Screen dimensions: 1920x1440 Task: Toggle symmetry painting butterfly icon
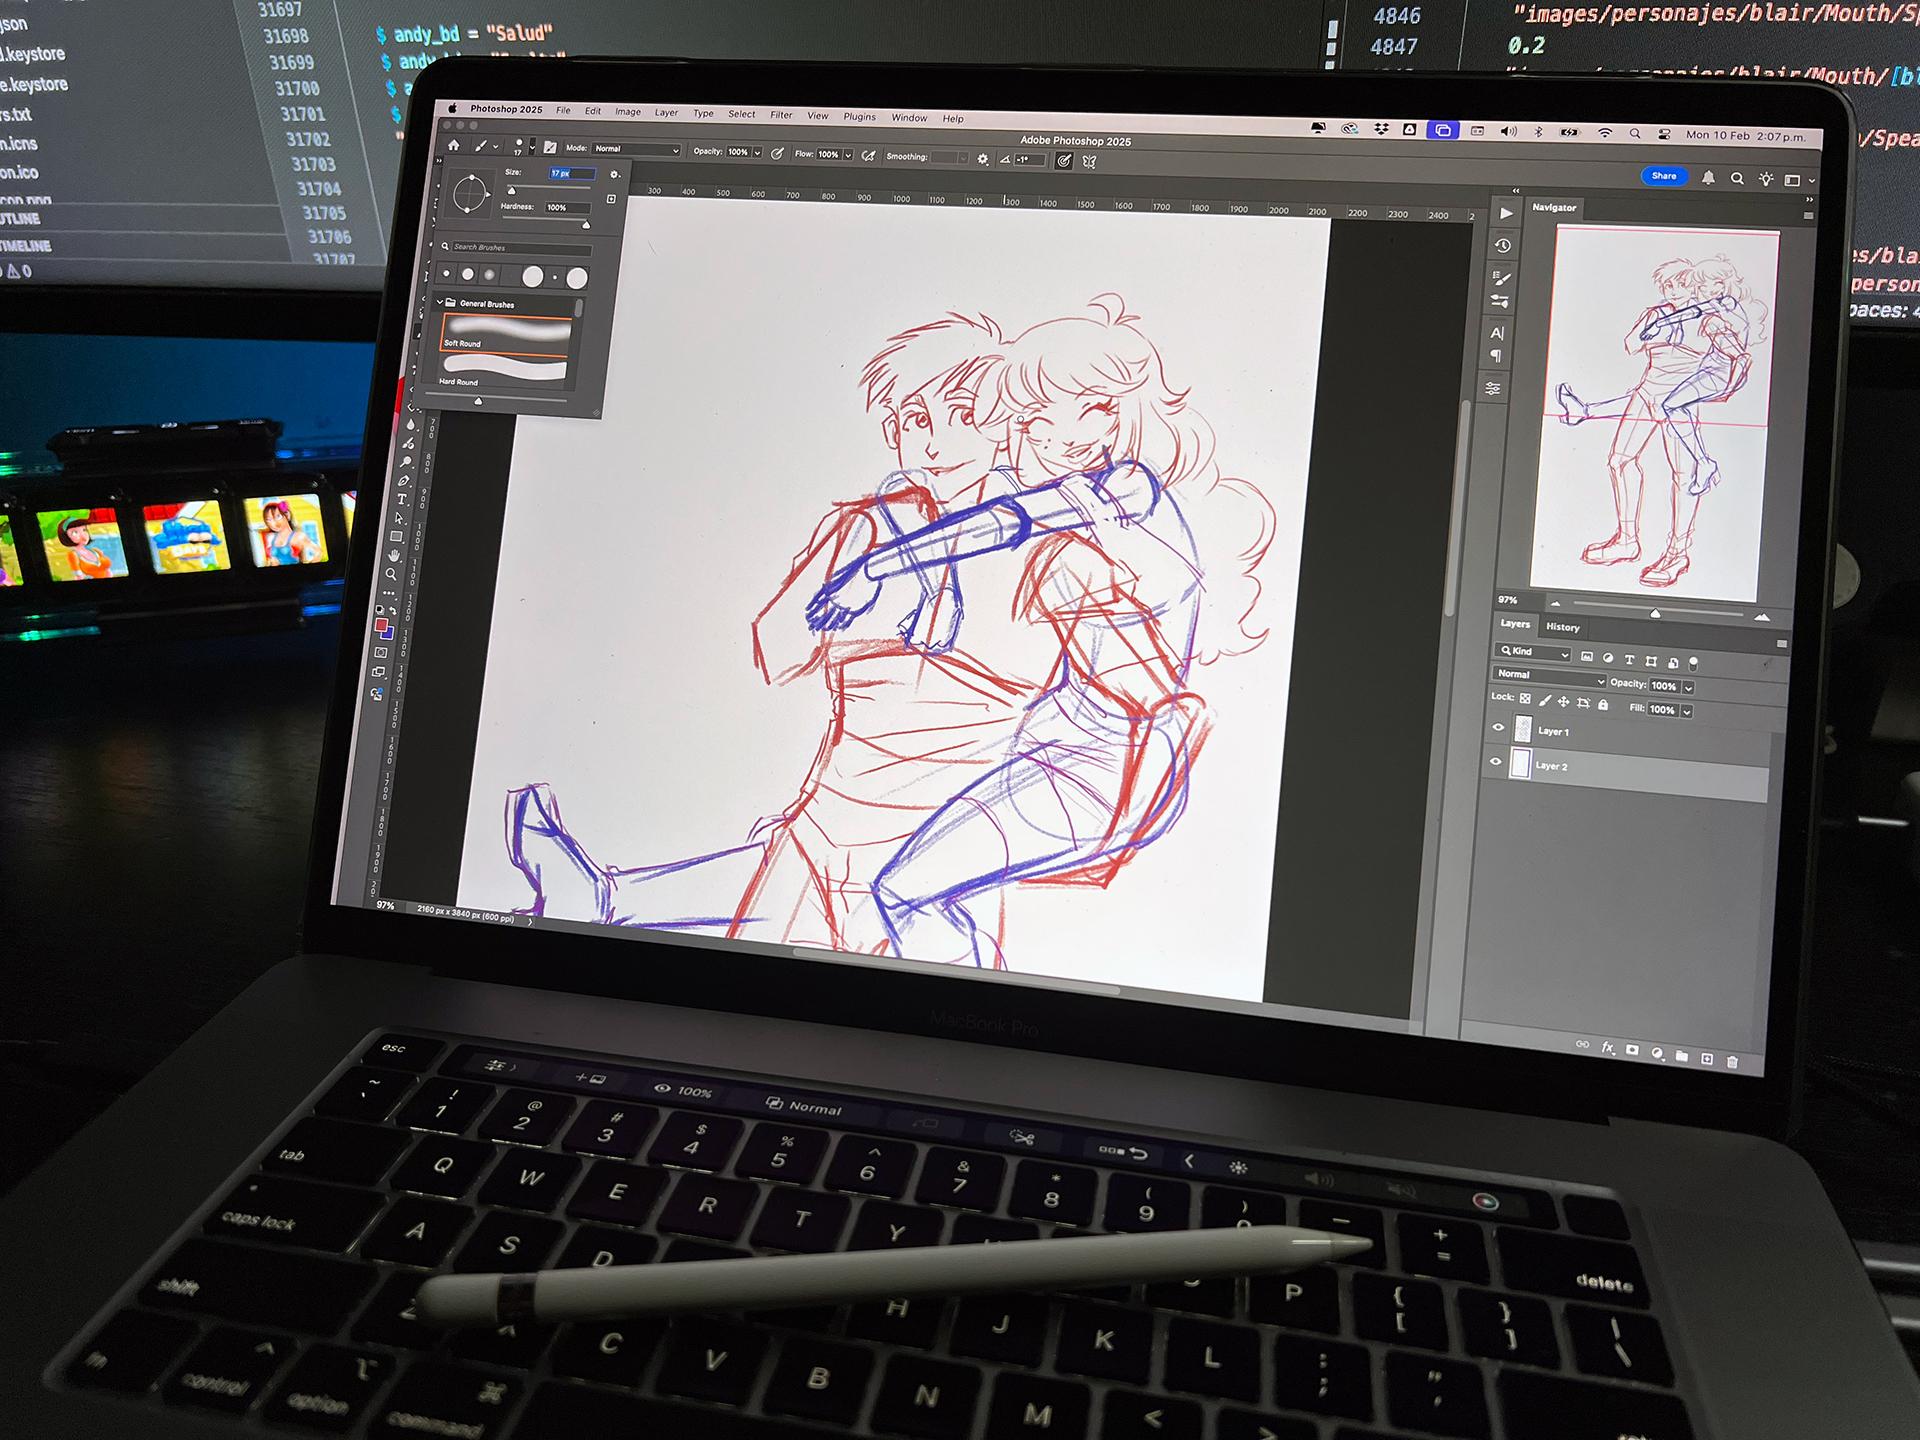coord(1089,161)
